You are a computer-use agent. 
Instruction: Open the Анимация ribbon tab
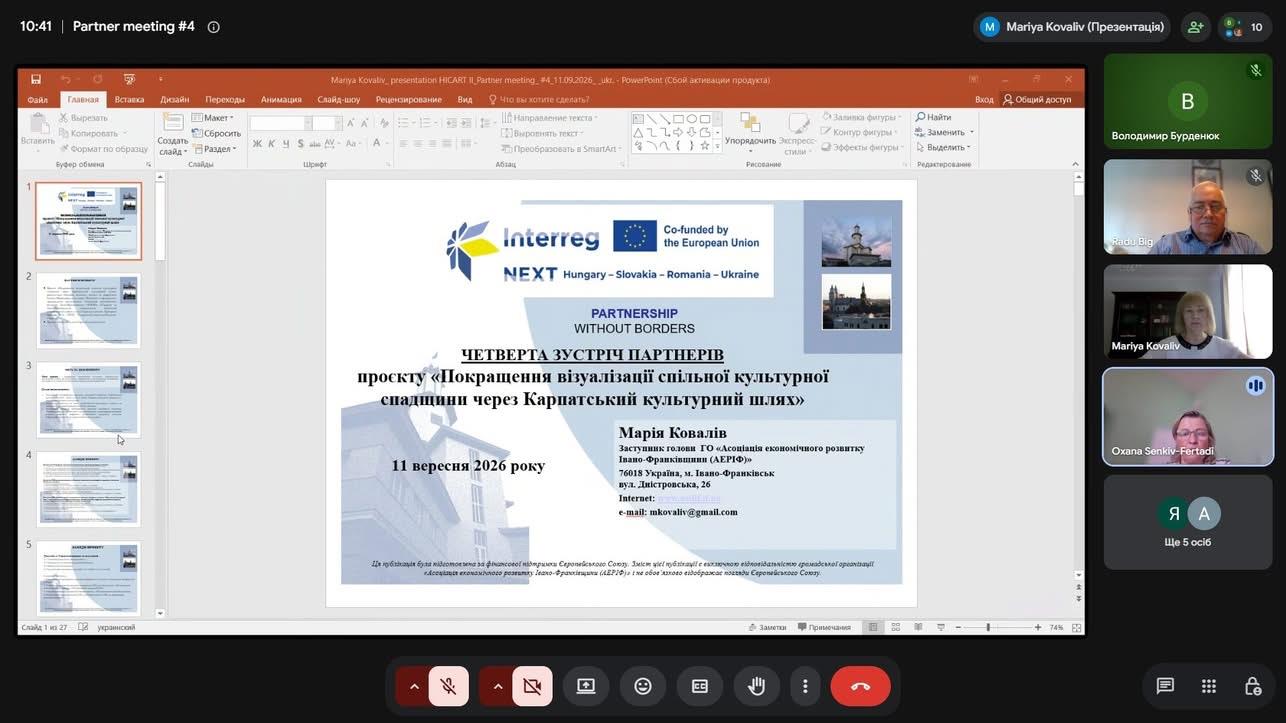click(281, 100)
